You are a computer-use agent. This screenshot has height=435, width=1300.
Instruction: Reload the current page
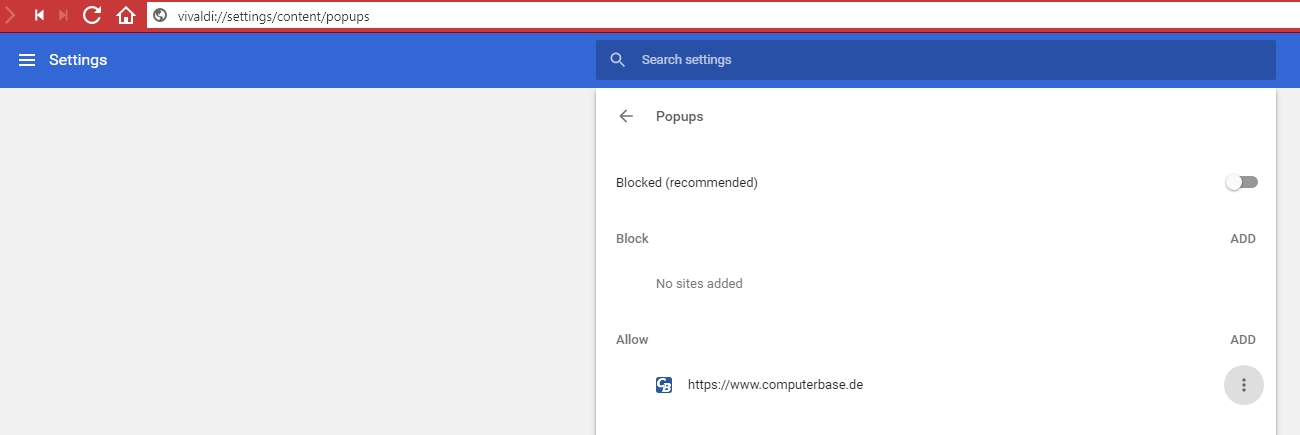click(x=93, y=15)
